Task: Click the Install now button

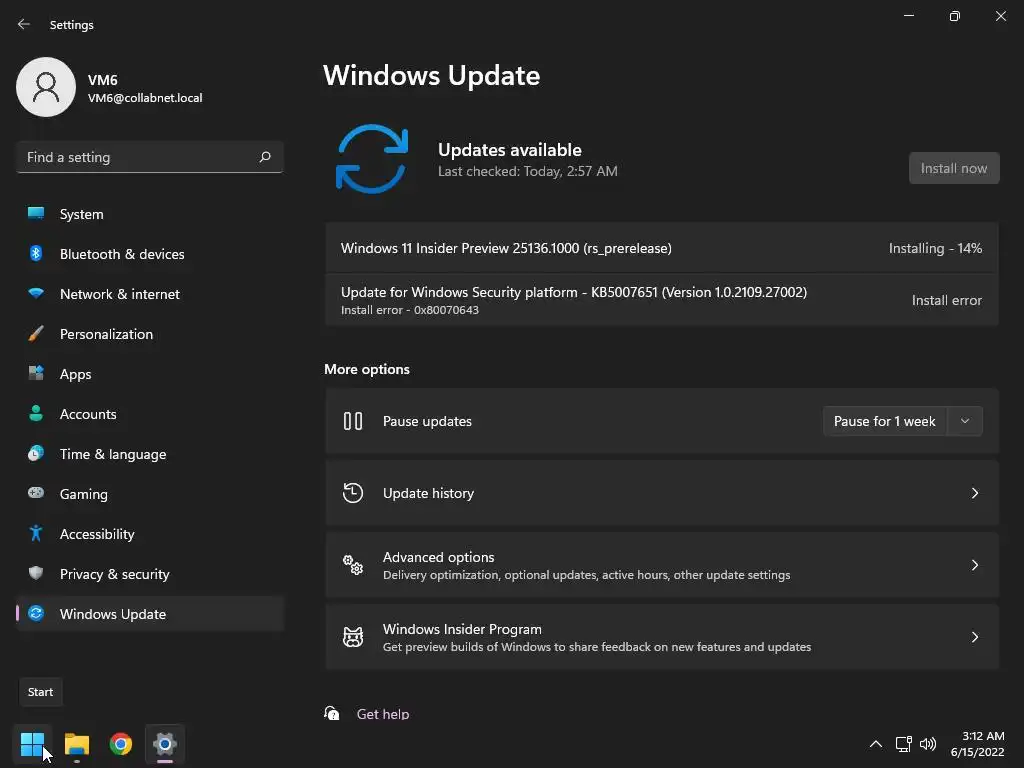Action: coord(953,168)
